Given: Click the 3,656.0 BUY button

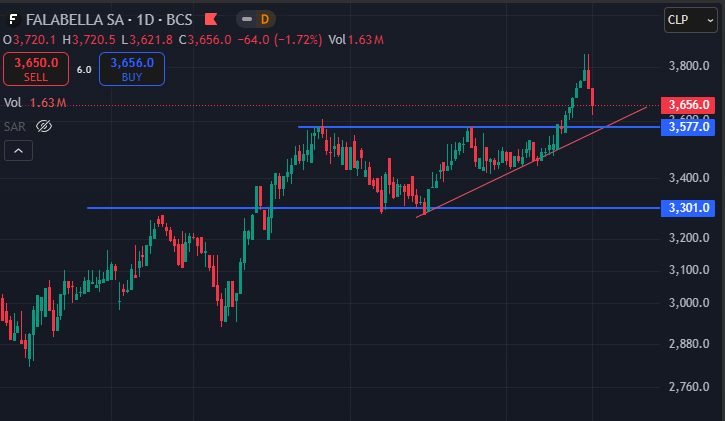Looking at the screenshot, I should [132, 69].
